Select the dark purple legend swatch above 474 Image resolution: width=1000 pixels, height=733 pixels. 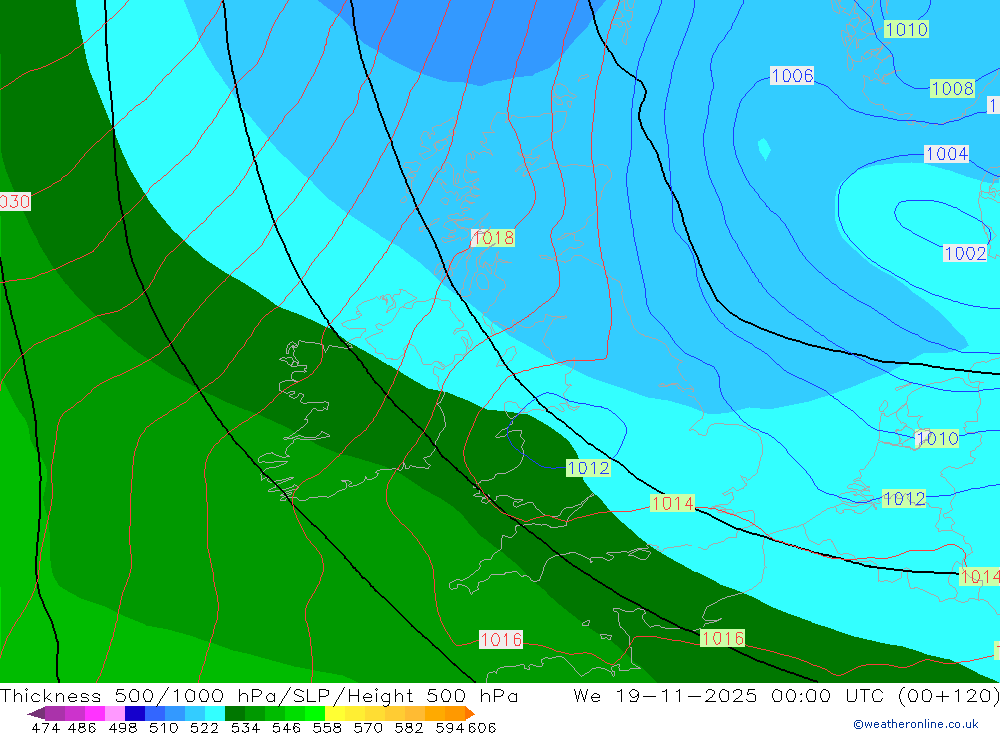(x=55, y=713)
